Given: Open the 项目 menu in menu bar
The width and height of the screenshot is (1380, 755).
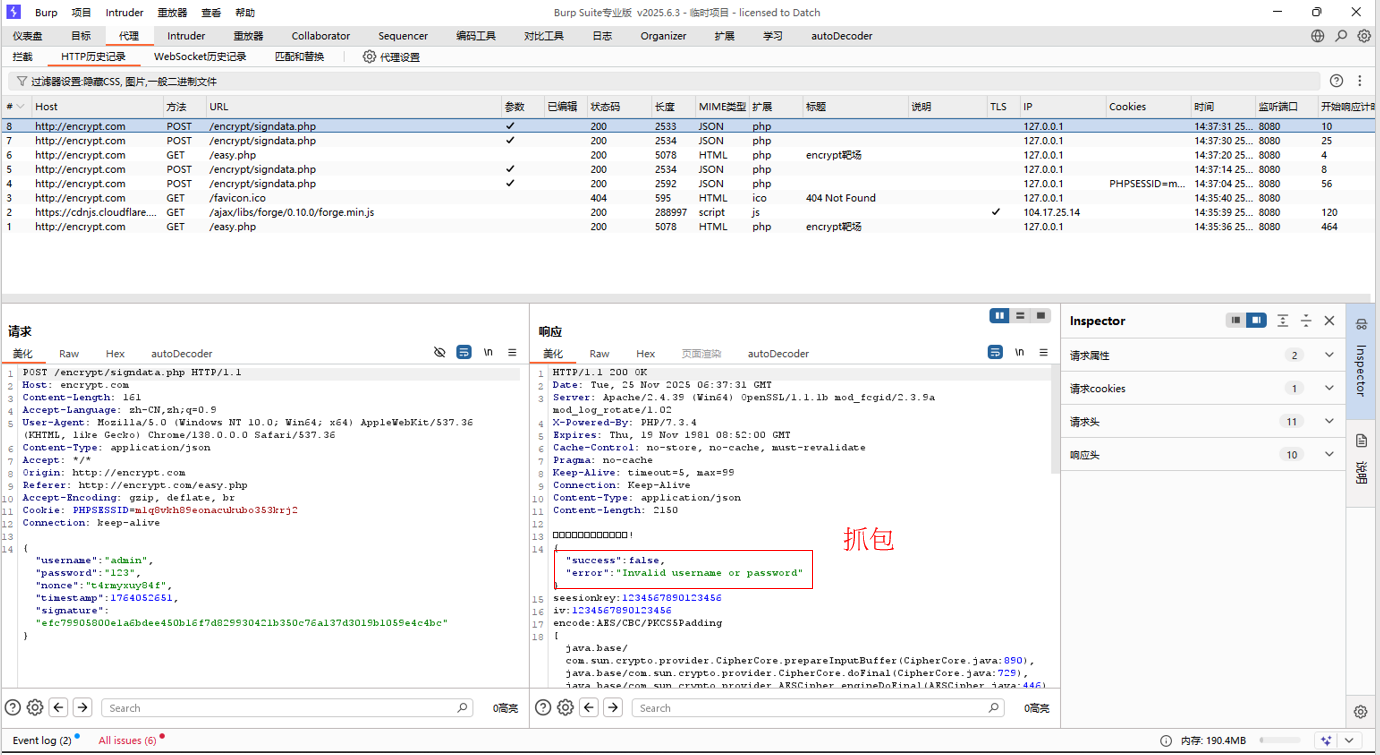Looking at the screenshot, I should (81, 13).
